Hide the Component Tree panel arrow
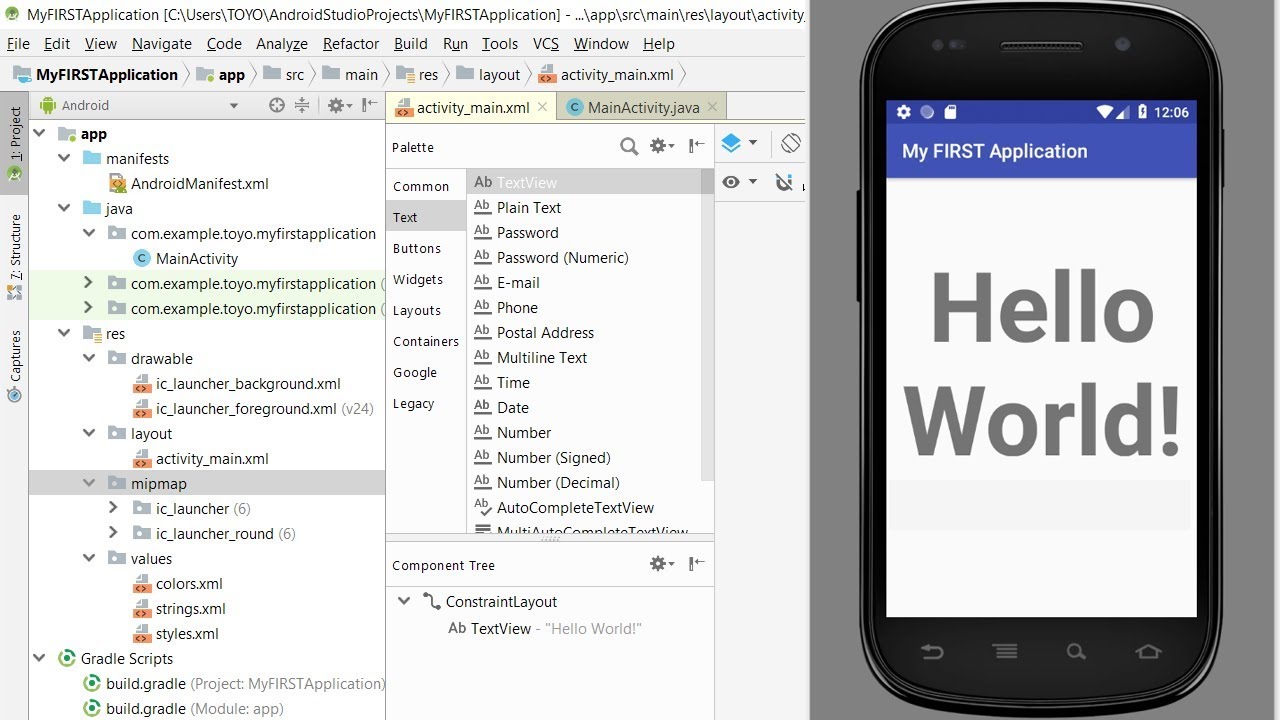This screenshot has width=1280, height=720. click(x=697, y=563)
